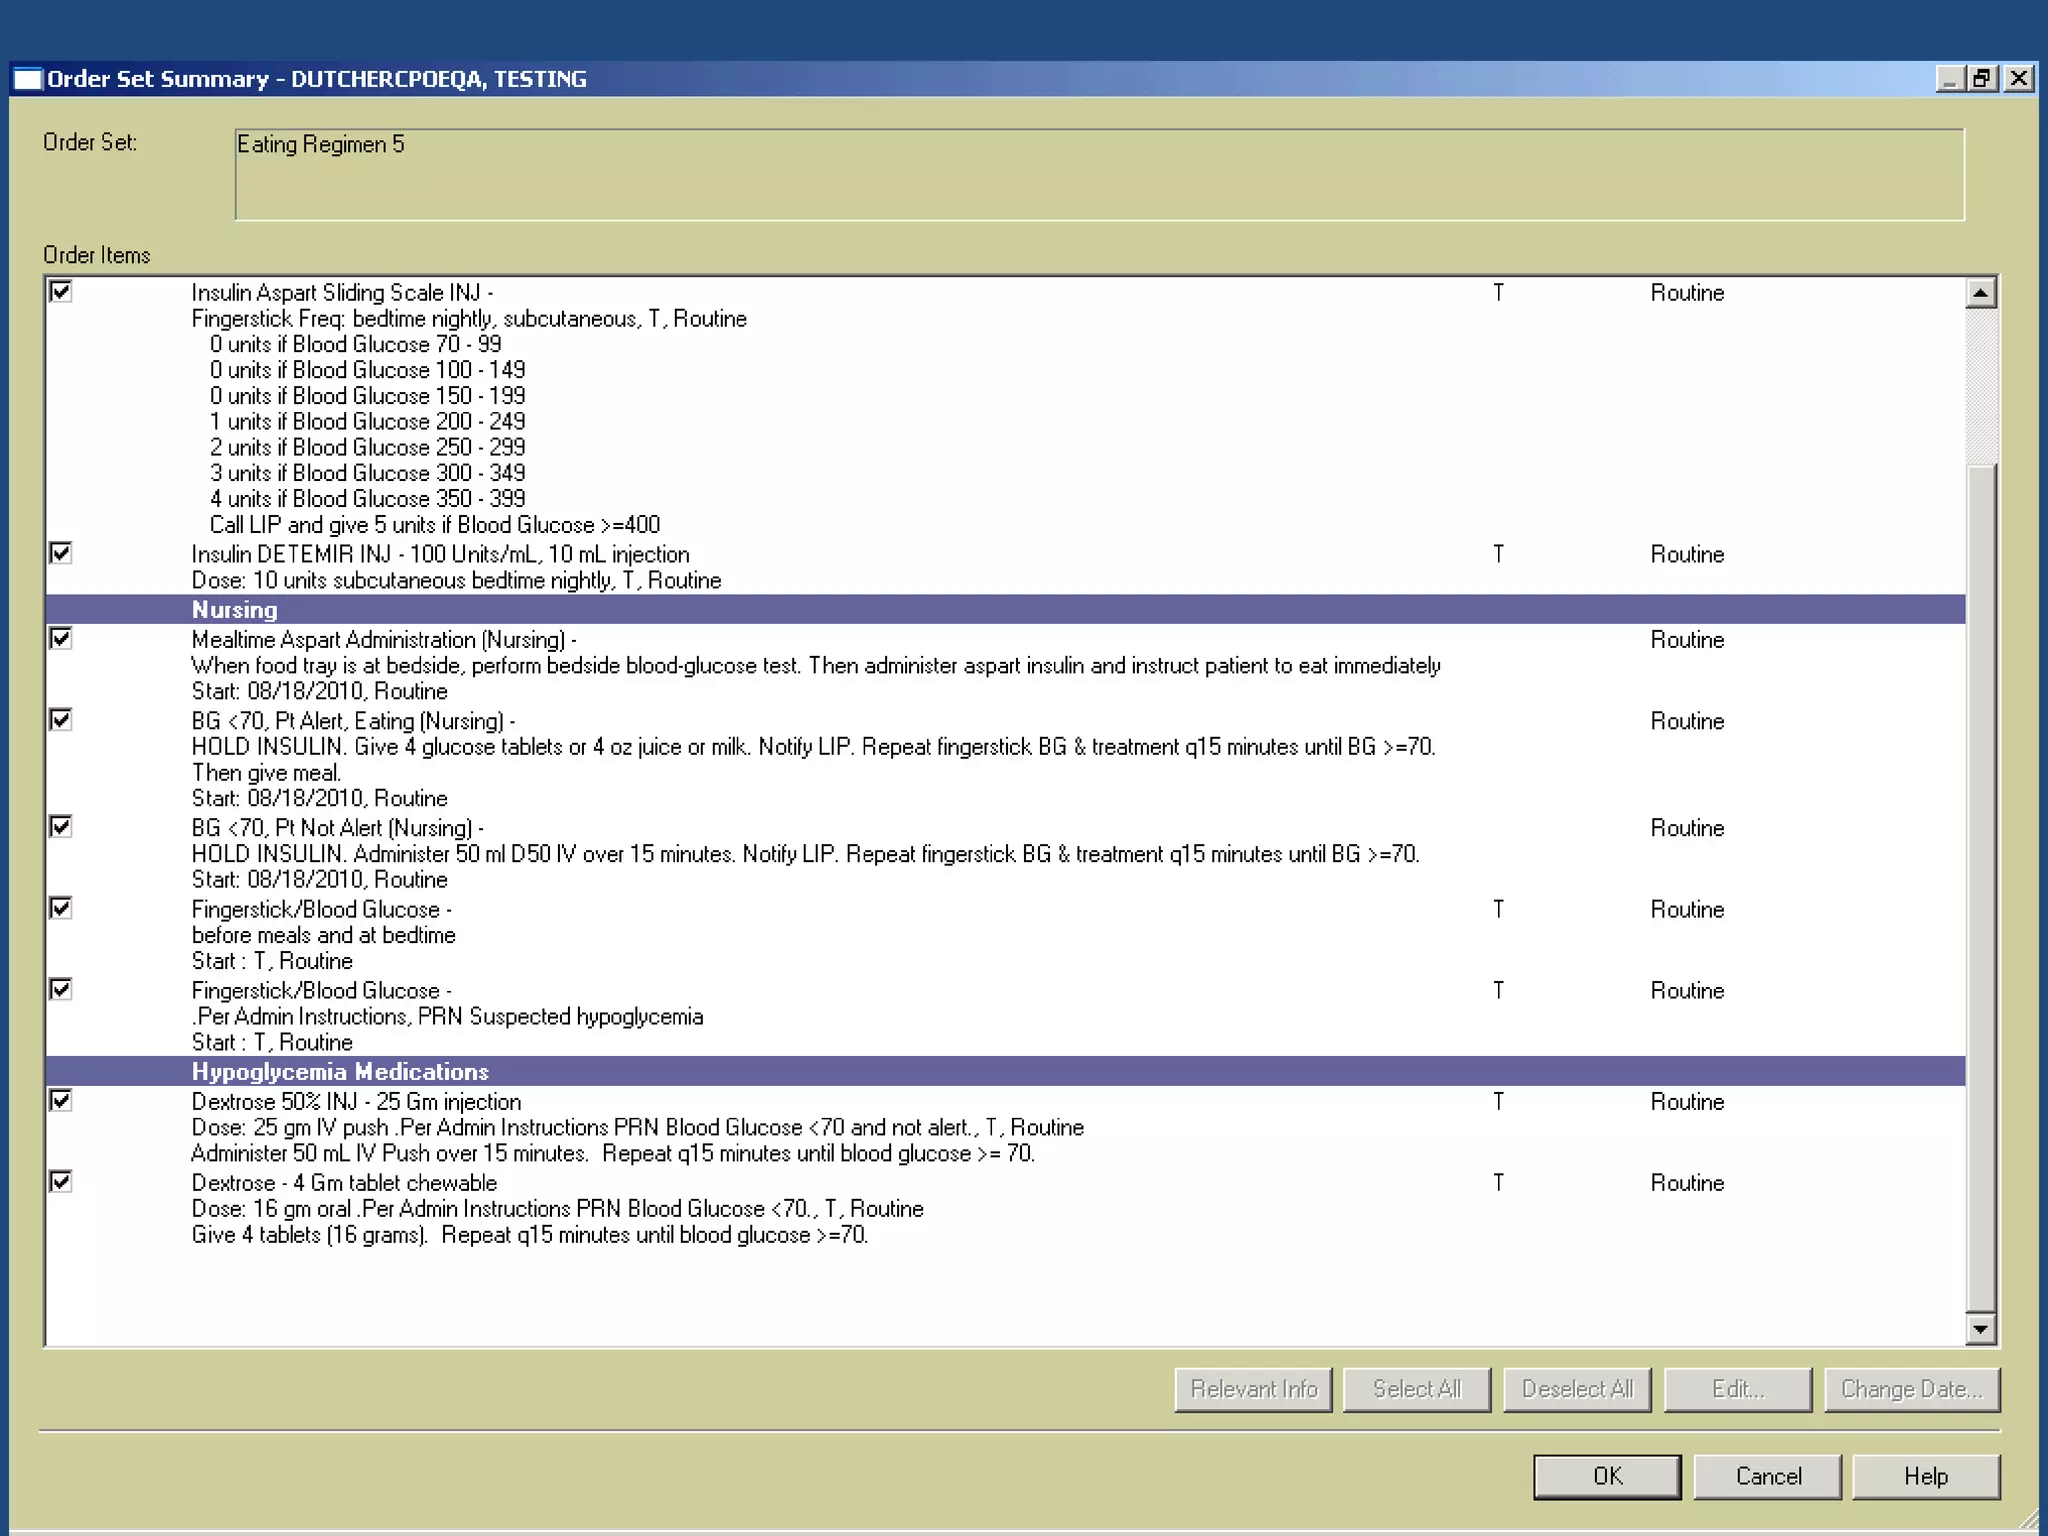Select the Hypoglycemia Medications section header
Viewport: 2048px width, 1536px height.
tap(340, 1072)
